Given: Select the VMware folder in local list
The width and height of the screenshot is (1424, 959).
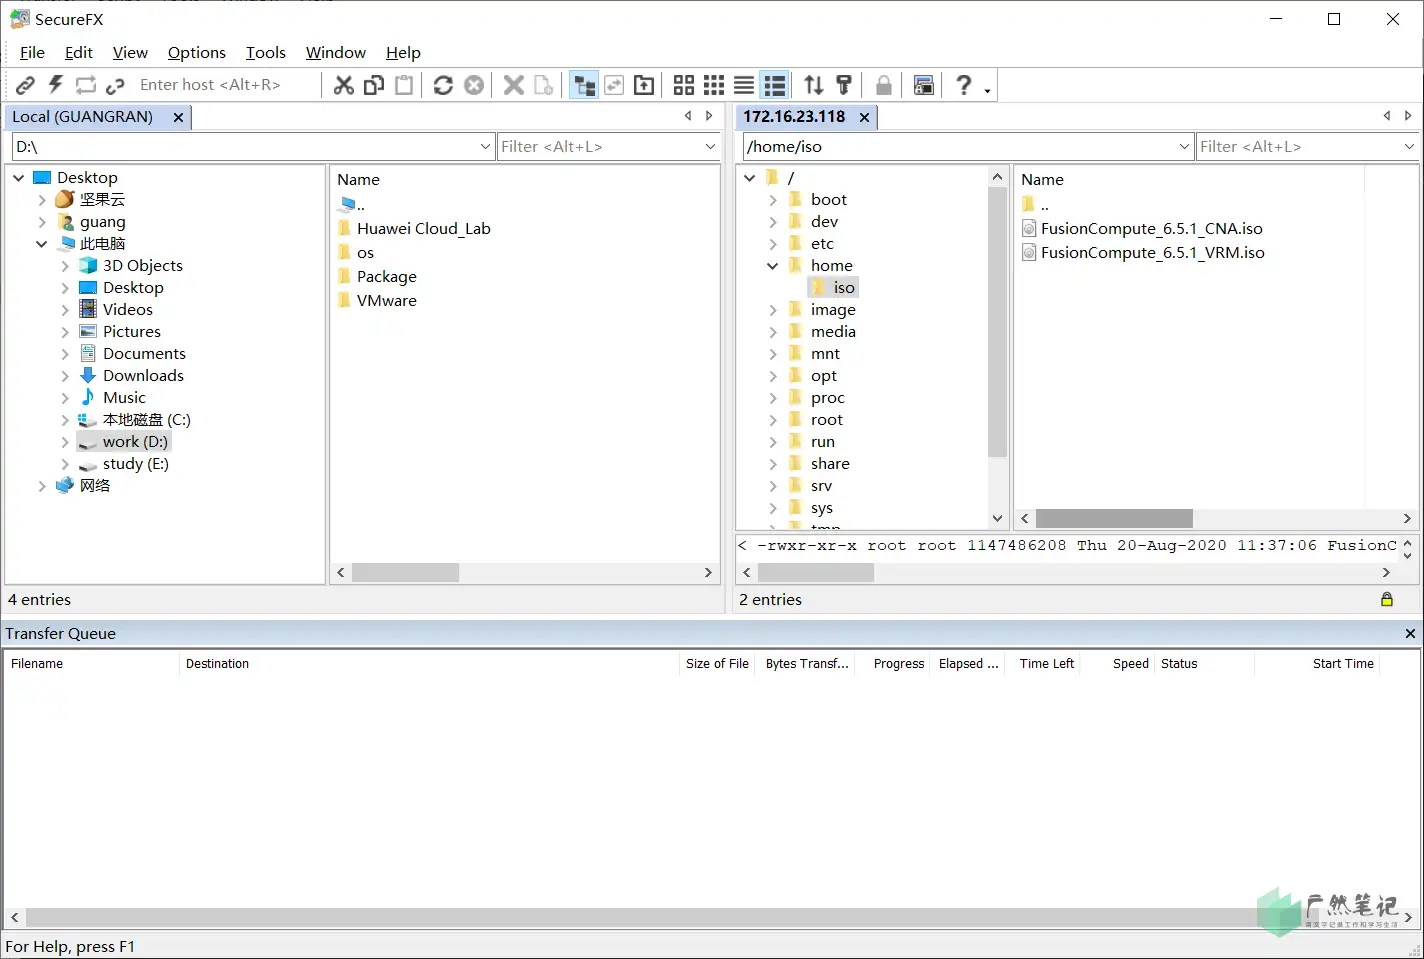Looking at the screenshot, I should coord(386,301).
